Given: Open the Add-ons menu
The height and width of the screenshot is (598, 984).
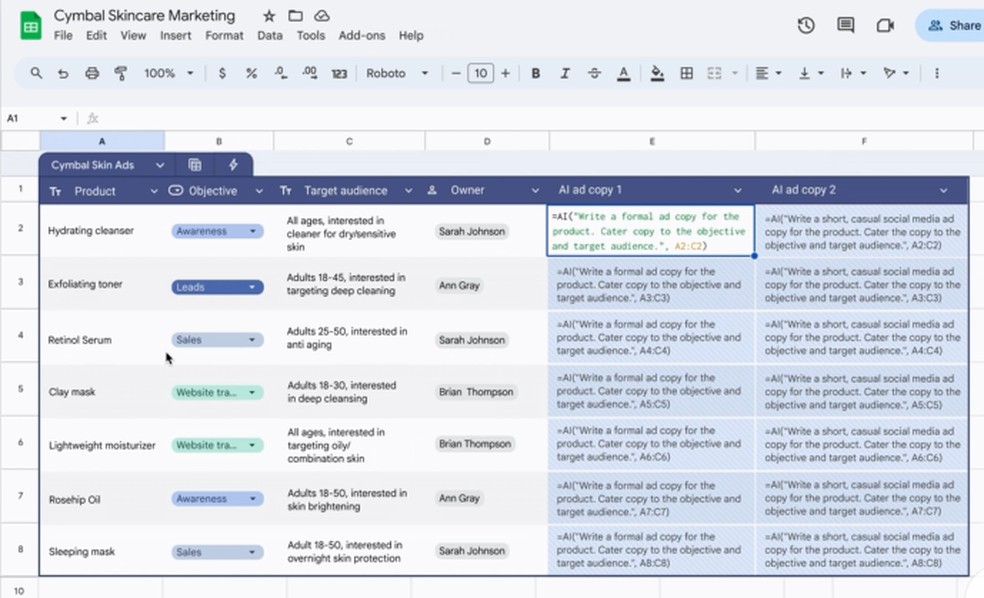Looking at the screenshot, I should click(361, 35).
